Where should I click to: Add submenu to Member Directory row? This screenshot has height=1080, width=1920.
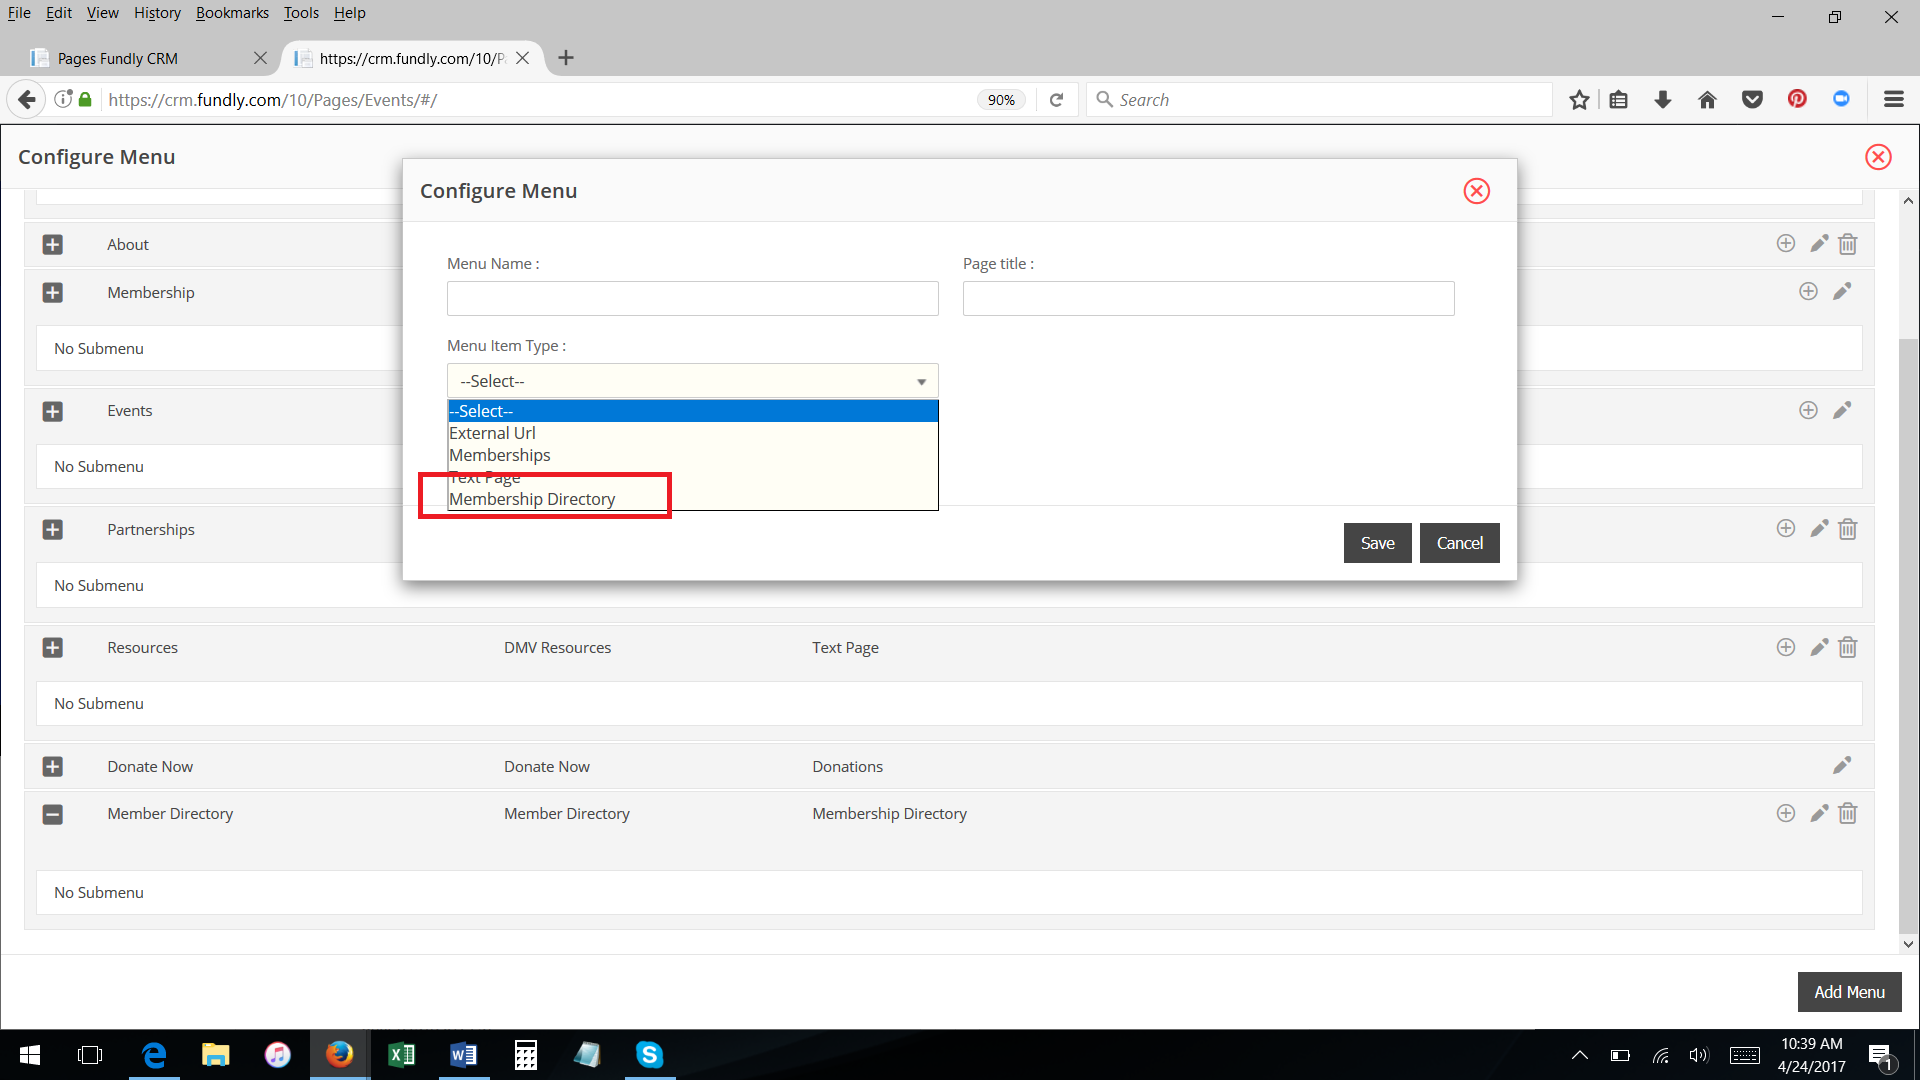[x=1785, y=813]
